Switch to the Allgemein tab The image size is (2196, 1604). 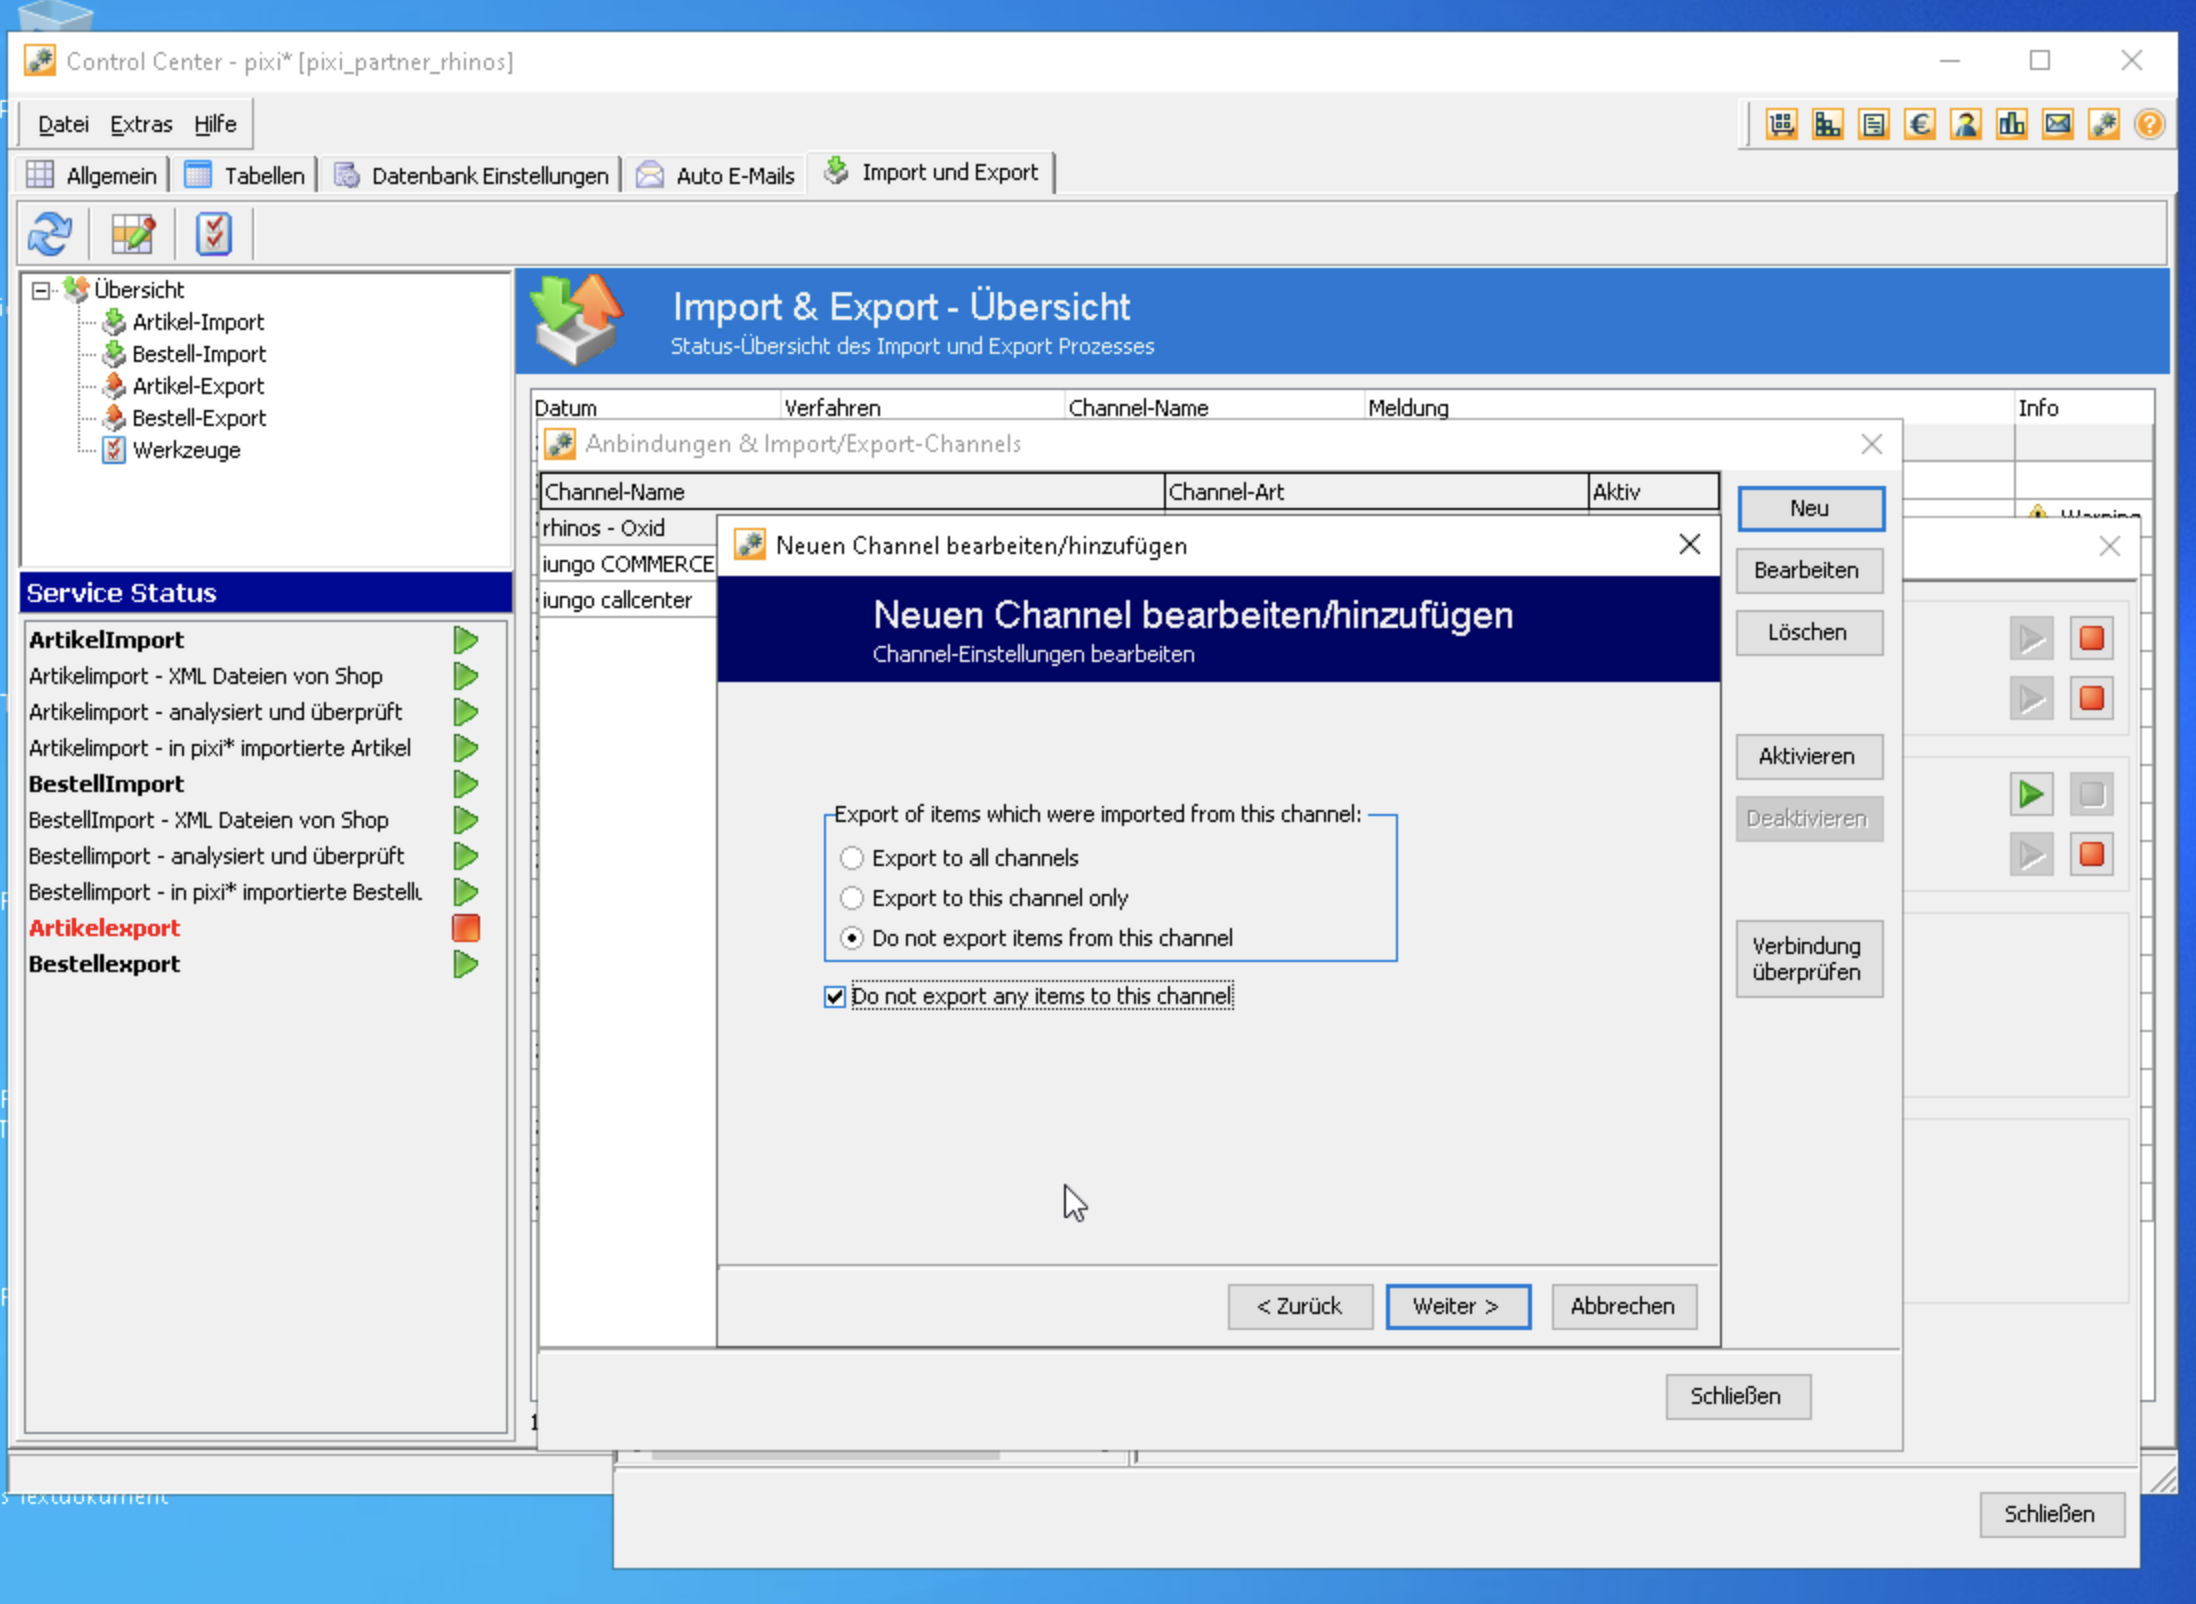[92, 175]
